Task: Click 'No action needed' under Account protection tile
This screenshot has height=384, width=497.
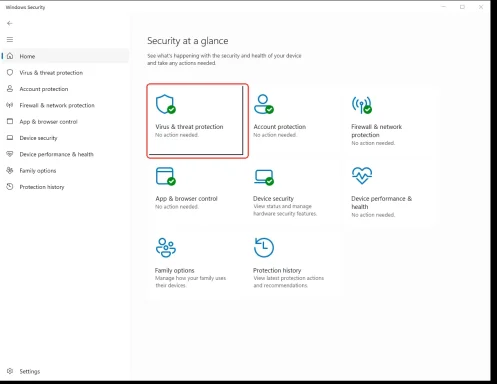Action: 275,135
